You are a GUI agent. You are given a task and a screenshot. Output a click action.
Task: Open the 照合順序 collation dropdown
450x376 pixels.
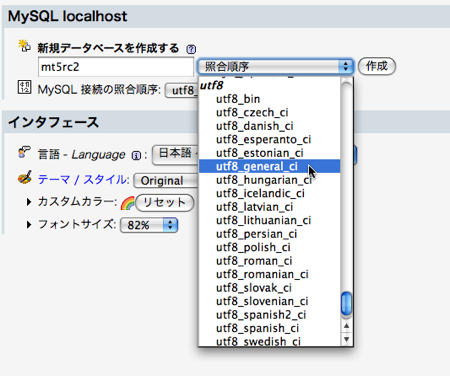275,66
